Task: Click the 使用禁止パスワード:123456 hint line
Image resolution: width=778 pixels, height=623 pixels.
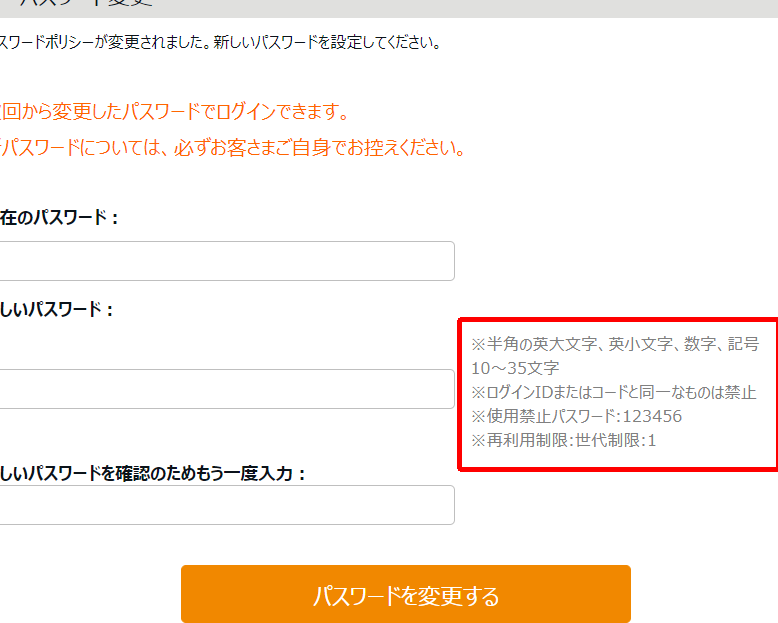Action: click(575, 416)
